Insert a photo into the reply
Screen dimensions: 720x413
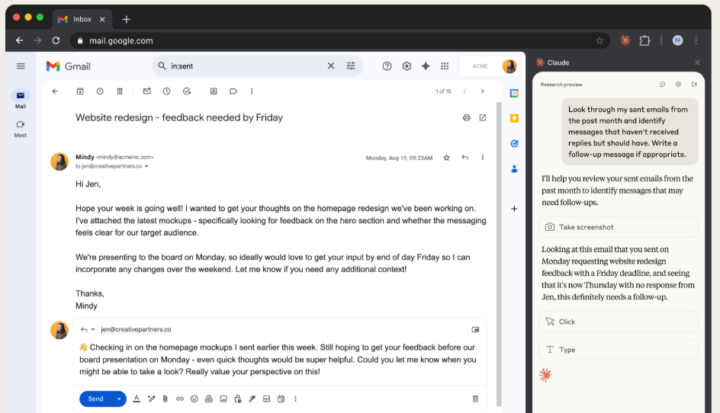[223, 399]
